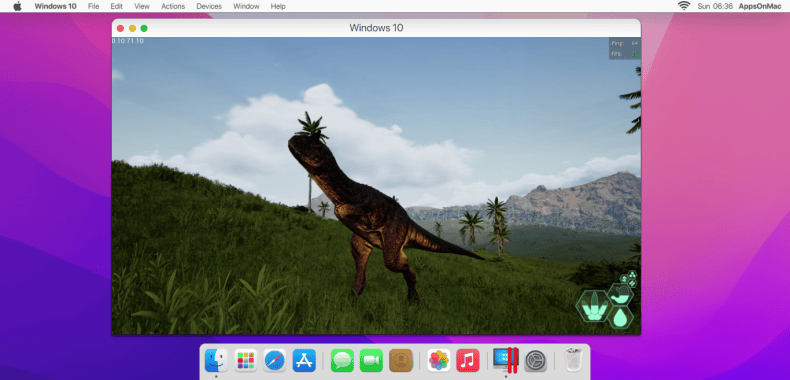
Task: Minimize the Windows 10 window
Action: click(133, 28)
